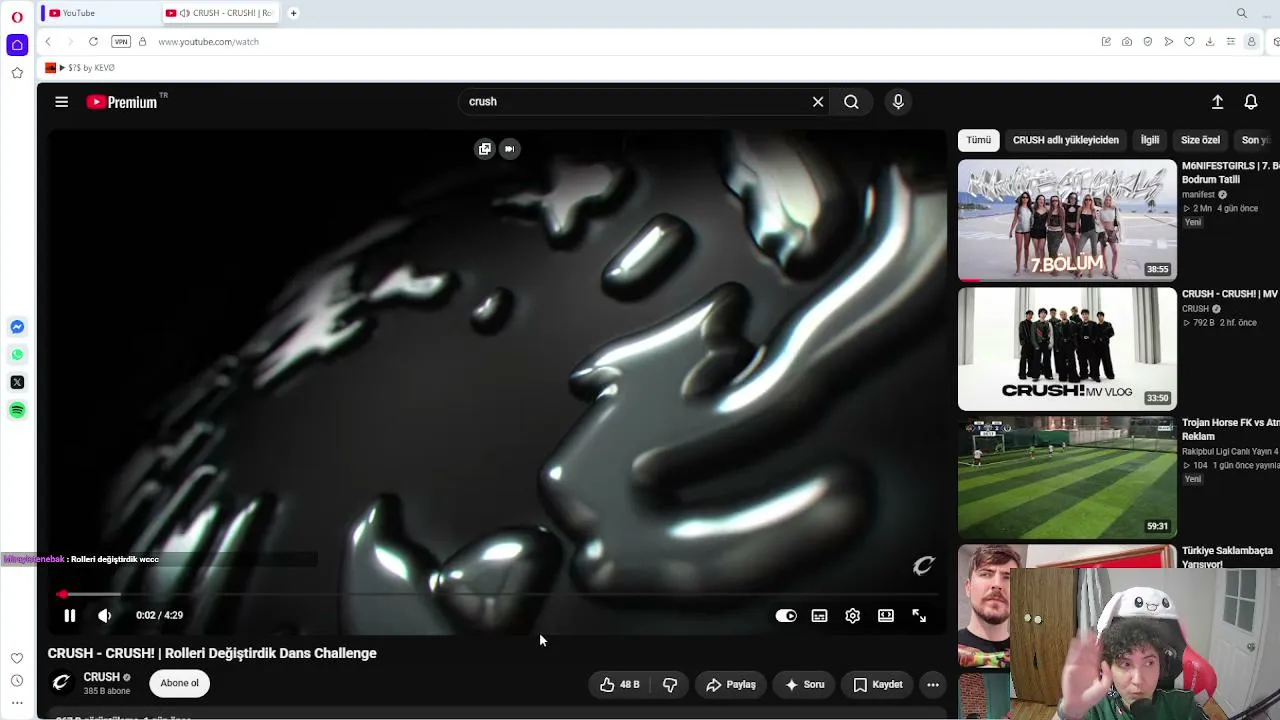Go back to the previous page
The image size is (1280, 720).
[48, 42]
